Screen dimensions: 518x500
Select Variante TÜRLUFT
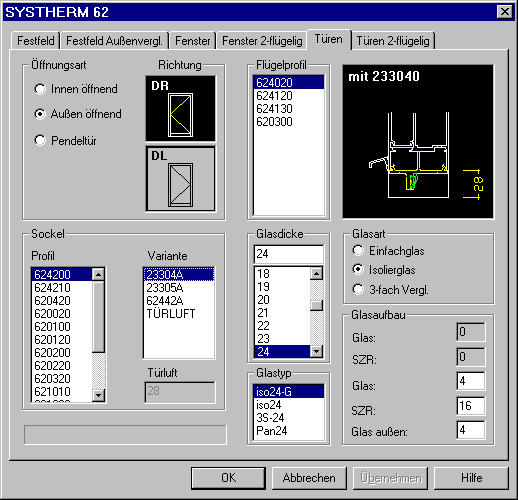(179, 314)
